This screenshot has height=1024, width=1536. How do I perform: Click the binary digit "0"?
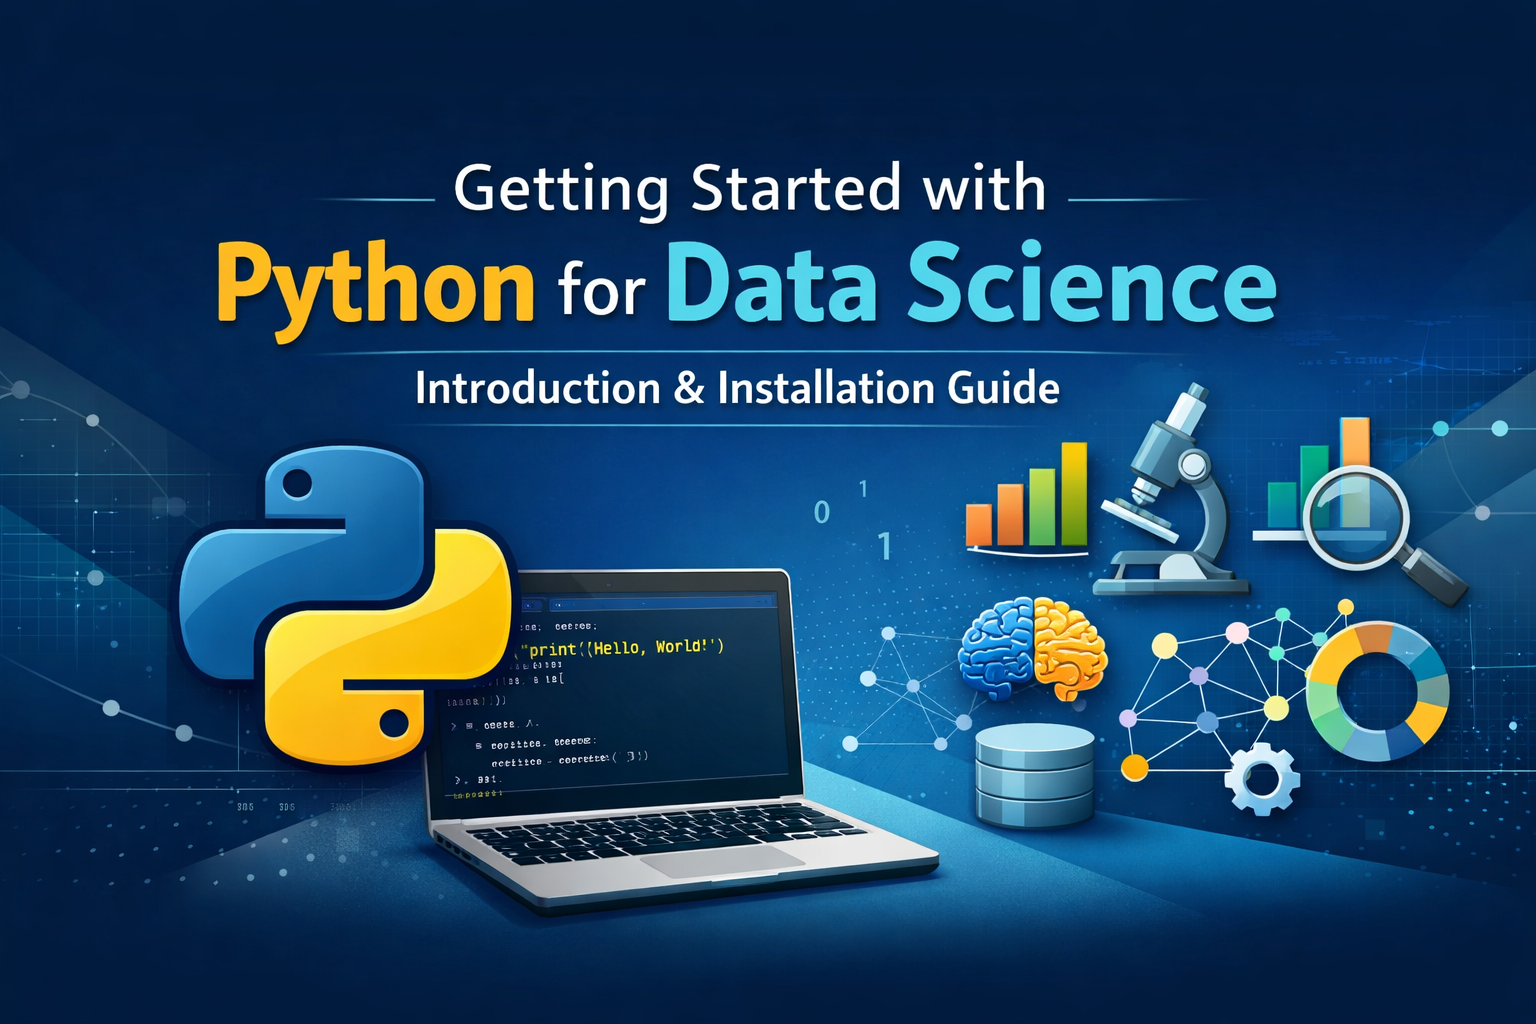point(821,512)
